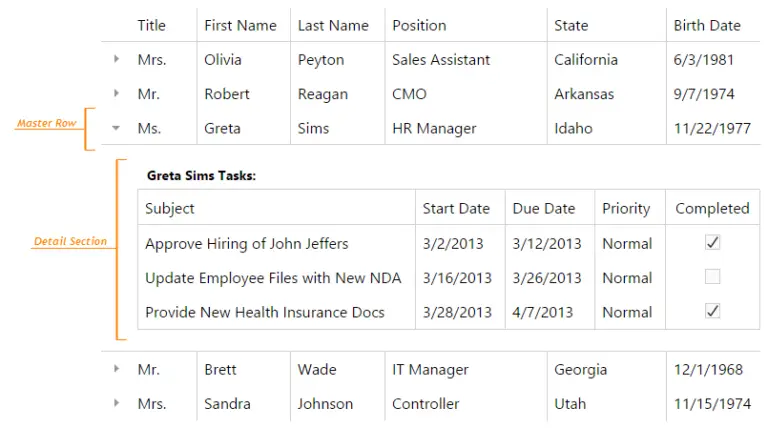Check Completed for Update Employee Files task
The width and height of the screenshot is (768, 428).
click(x=712, y=277)
